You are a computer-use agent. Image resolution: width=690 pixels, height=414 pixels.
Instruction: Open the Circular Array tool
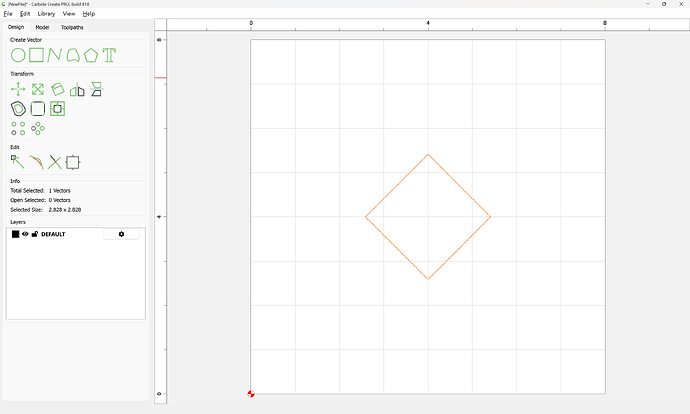tap(38, 128)
